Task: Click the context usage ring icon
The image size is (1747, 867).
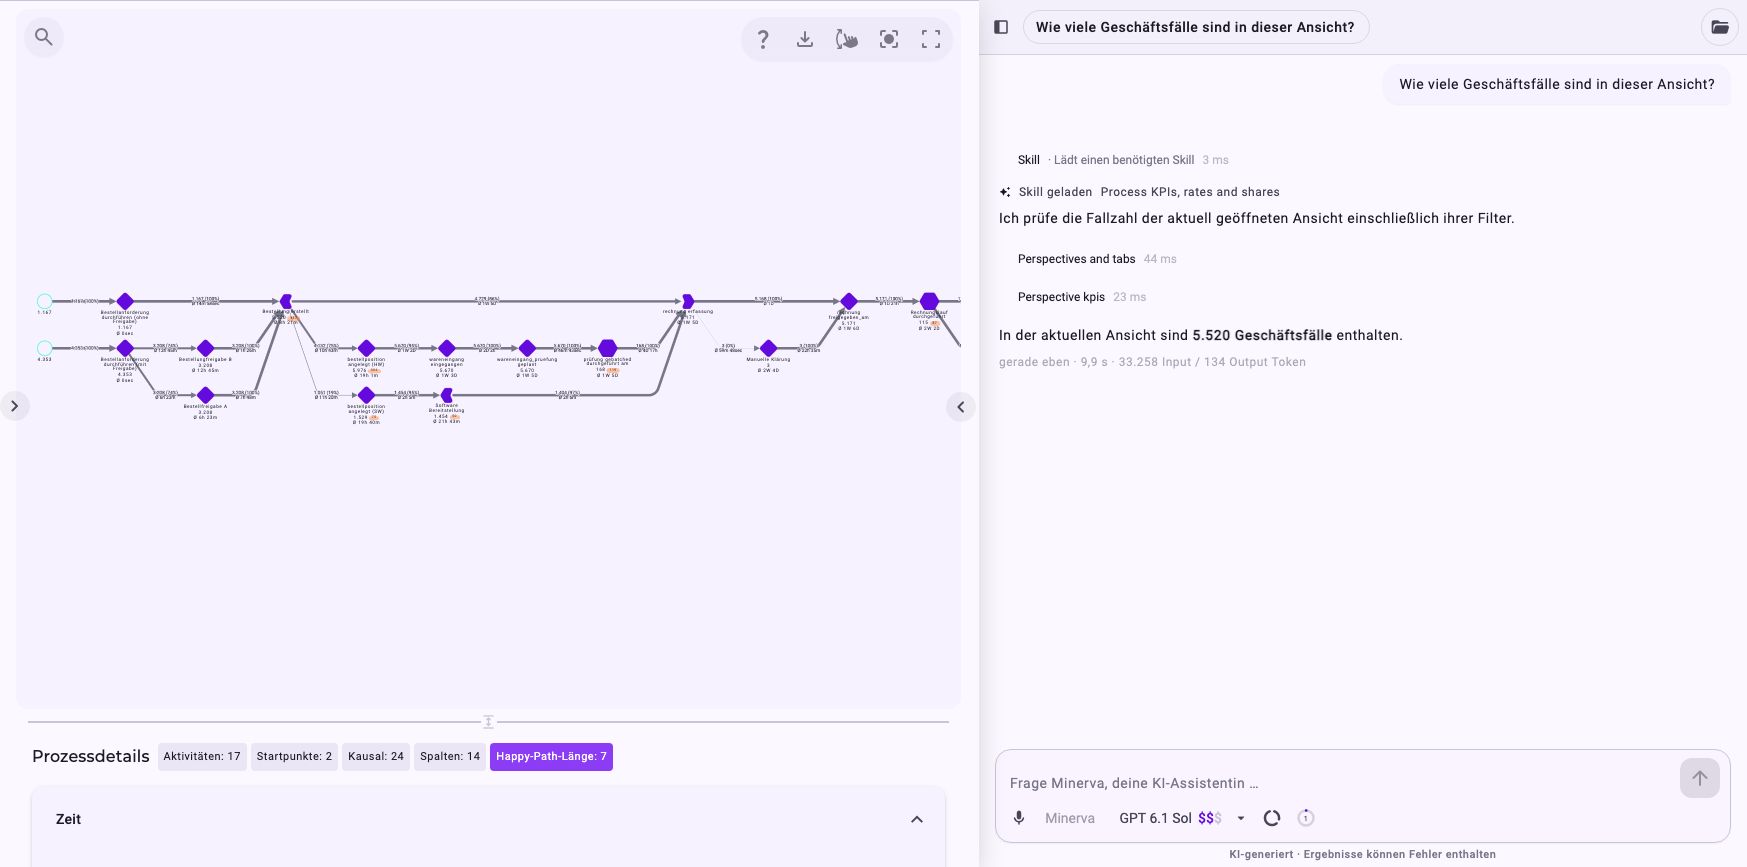Action: coord(1272,818)
